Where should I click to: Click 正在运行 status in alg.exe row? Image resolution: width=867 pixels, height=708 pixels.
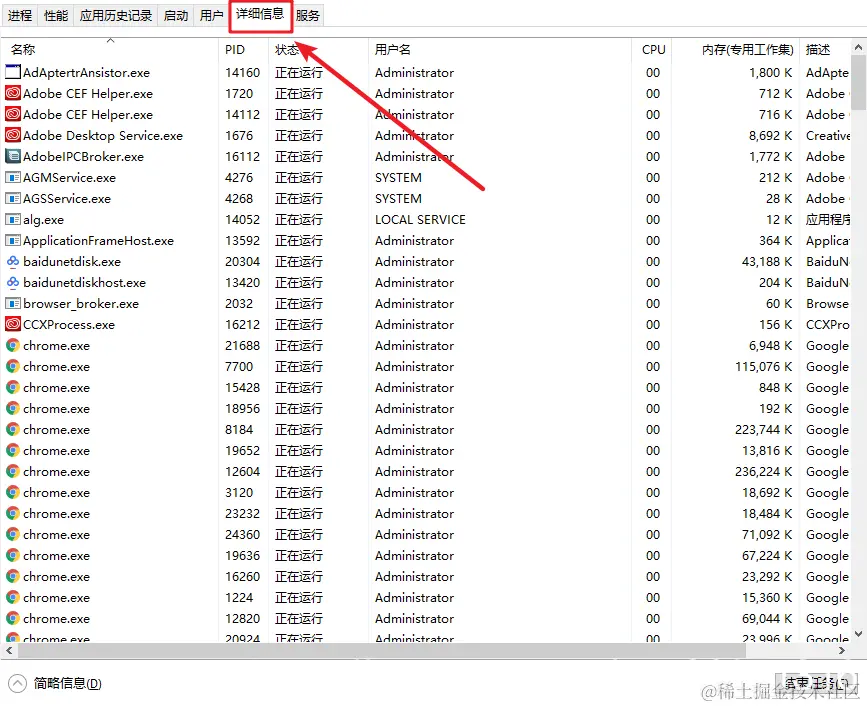tap(299, 220)
